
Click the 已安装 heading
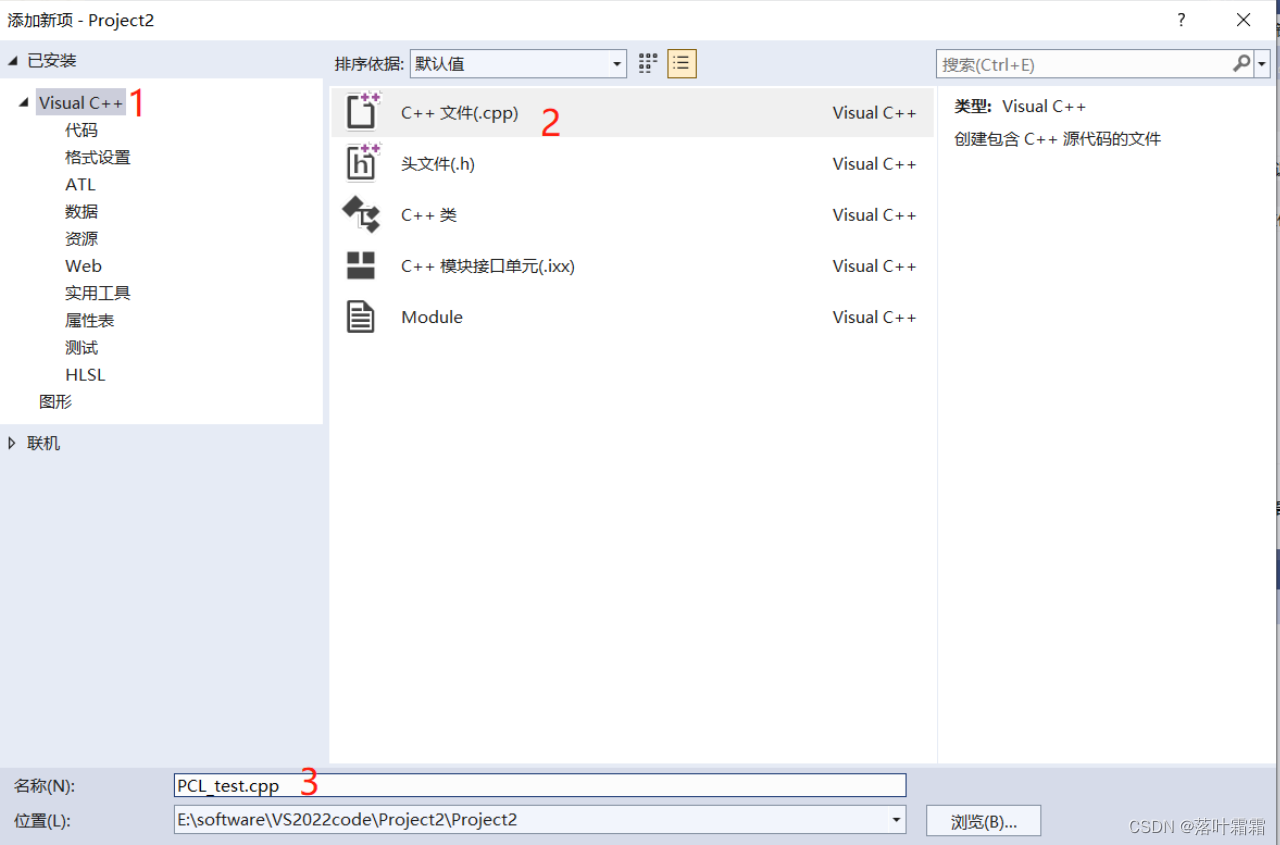[x=52, y=61]
